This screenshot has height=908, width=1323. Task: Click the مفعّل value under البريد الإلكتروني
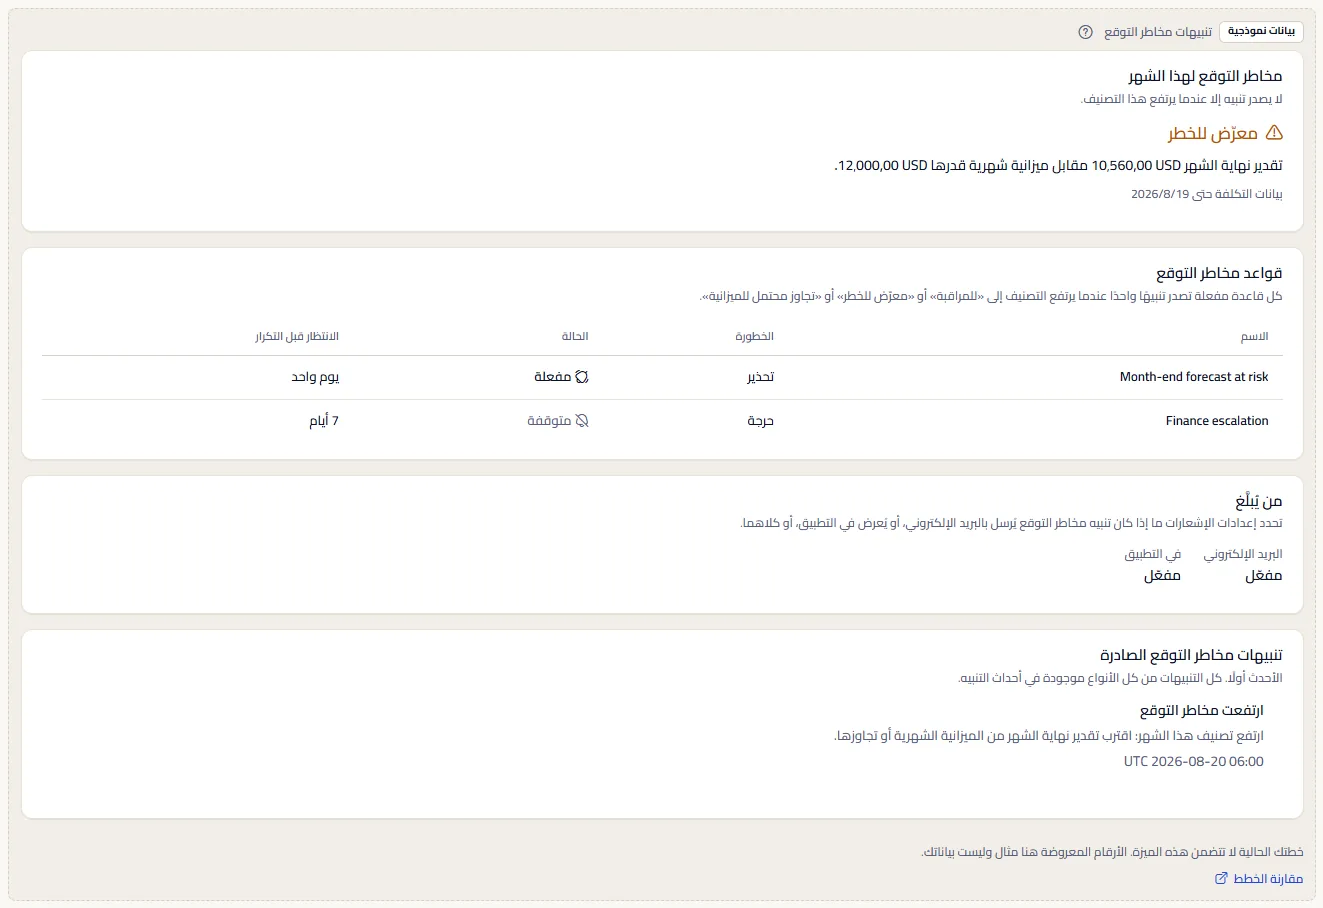1264,576
